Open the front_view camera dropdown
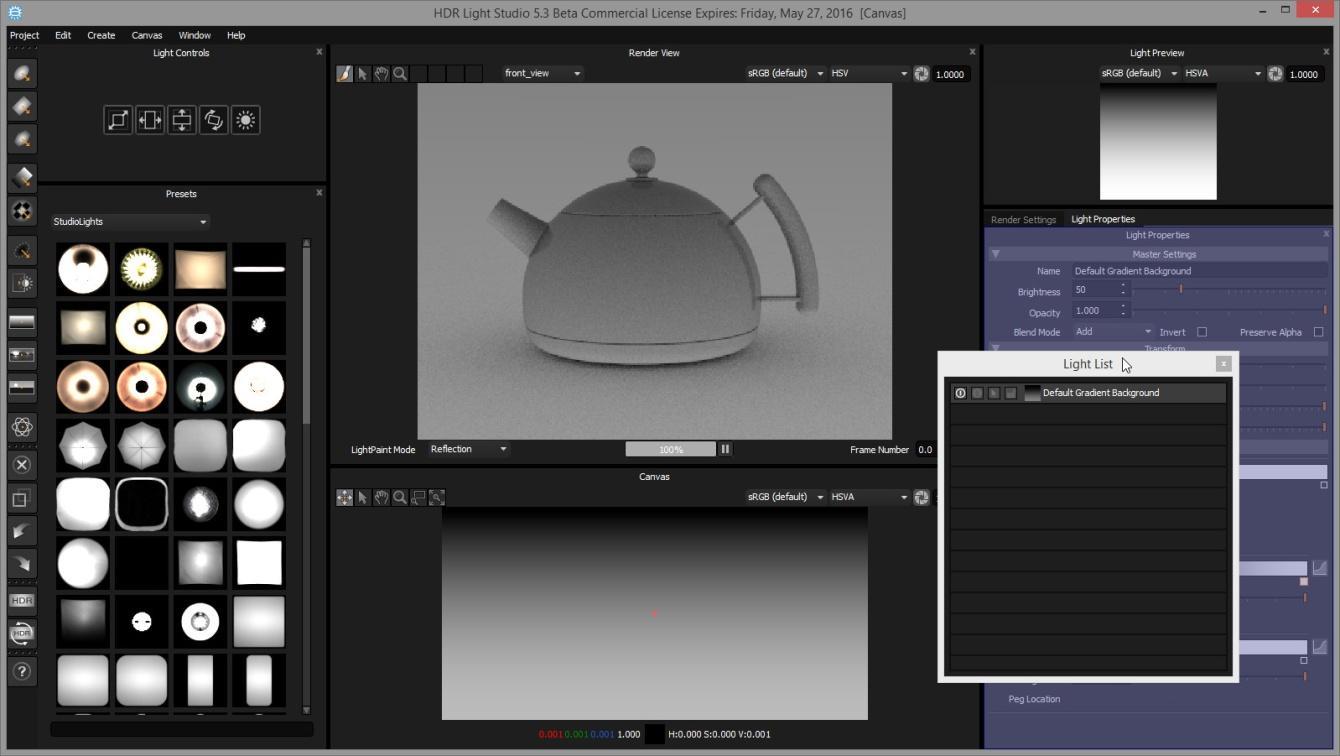1340x756 pixels. click(543, 74)
